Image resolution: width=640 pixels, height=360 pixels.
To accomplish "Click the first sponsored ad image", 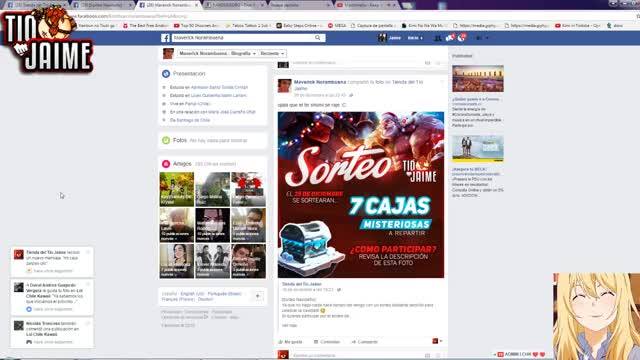I will pos(478,78).
